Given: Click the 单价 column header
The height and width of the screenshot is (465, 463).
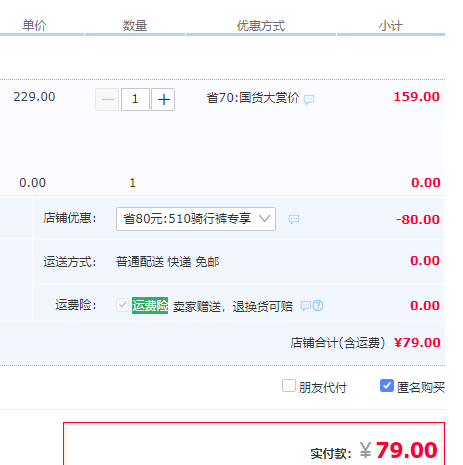Looking at the screenshot, I should coord(34,26).
